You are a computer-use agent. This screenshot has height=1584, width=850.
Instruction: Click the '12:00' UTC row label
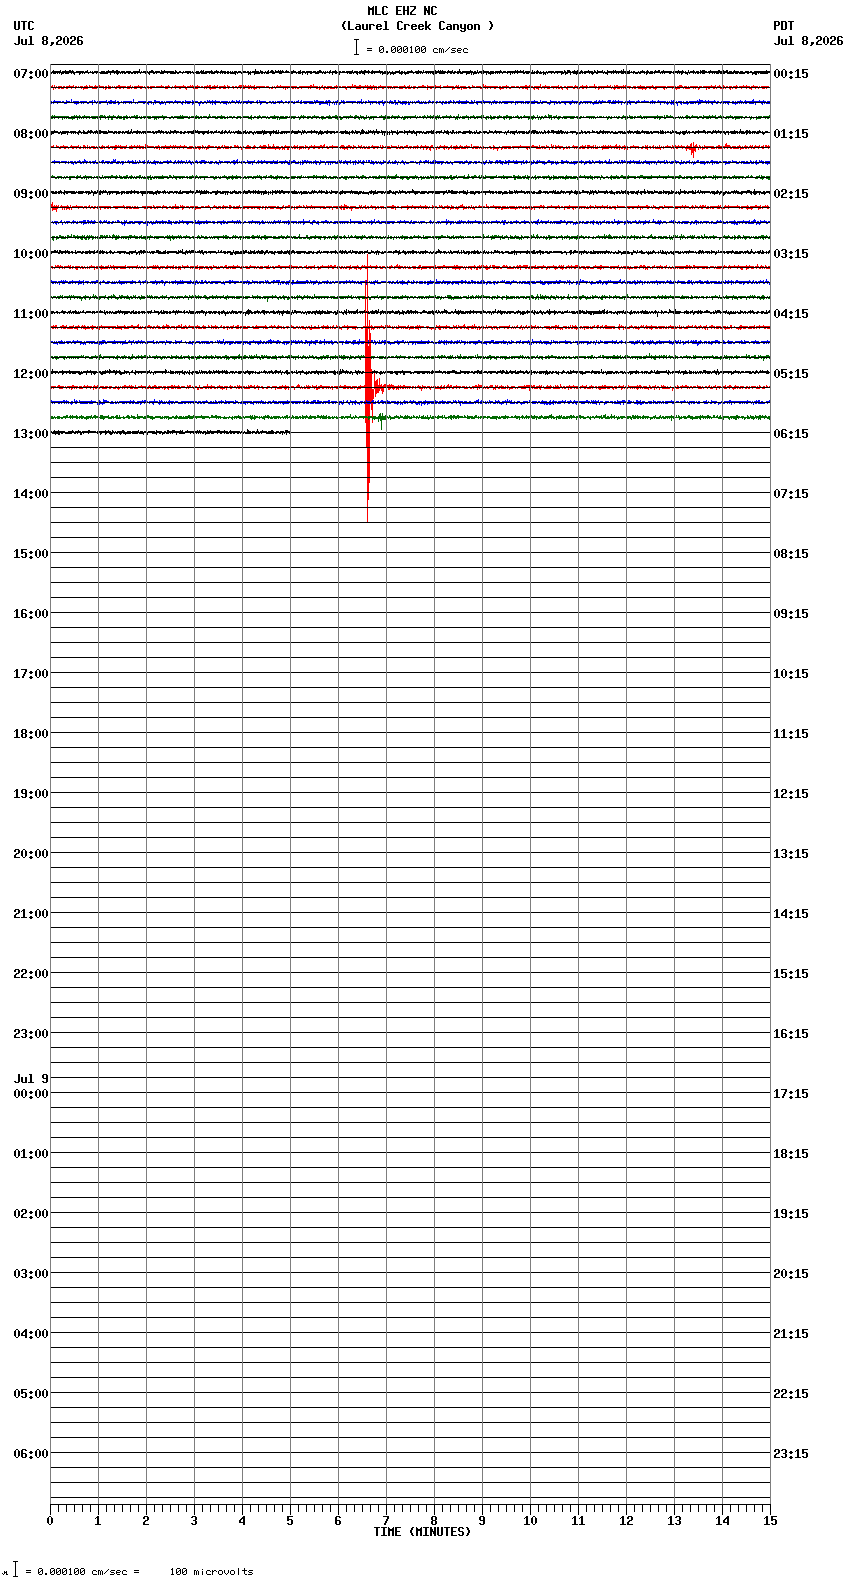point(31,373)
